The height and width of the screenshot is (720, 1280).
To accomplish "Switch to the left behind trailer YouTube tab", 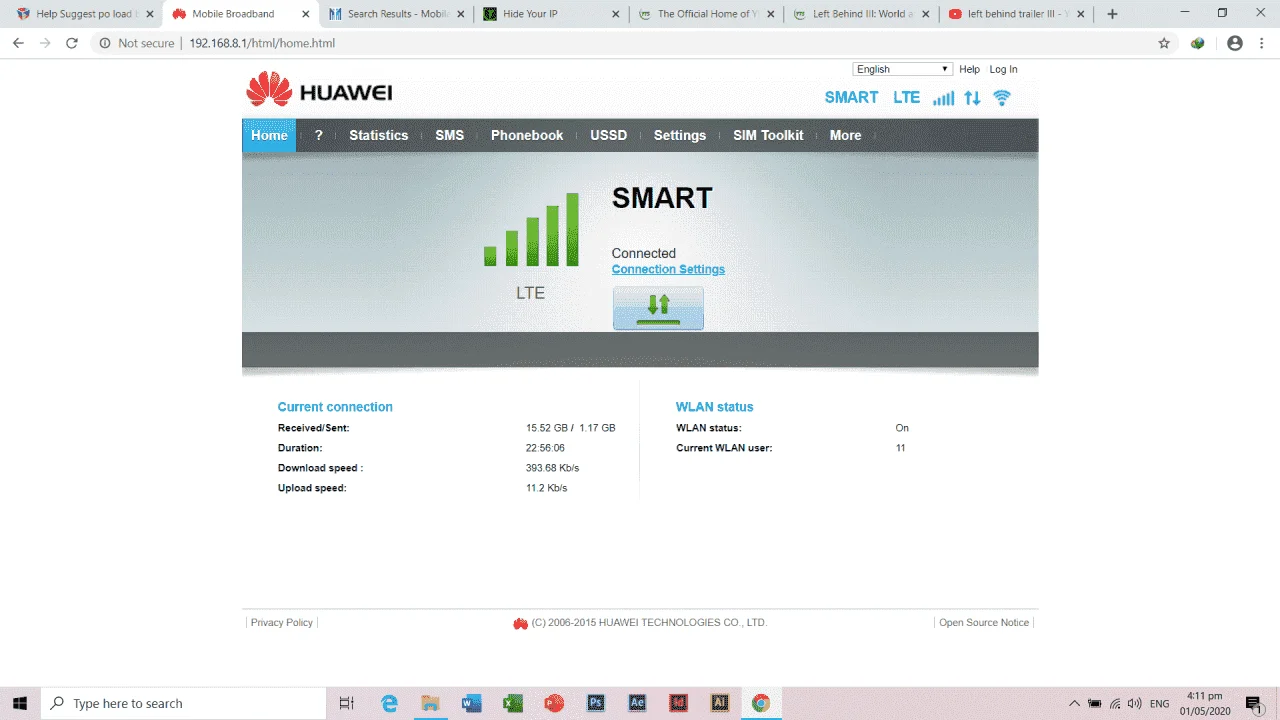I will click(1016, 14).
